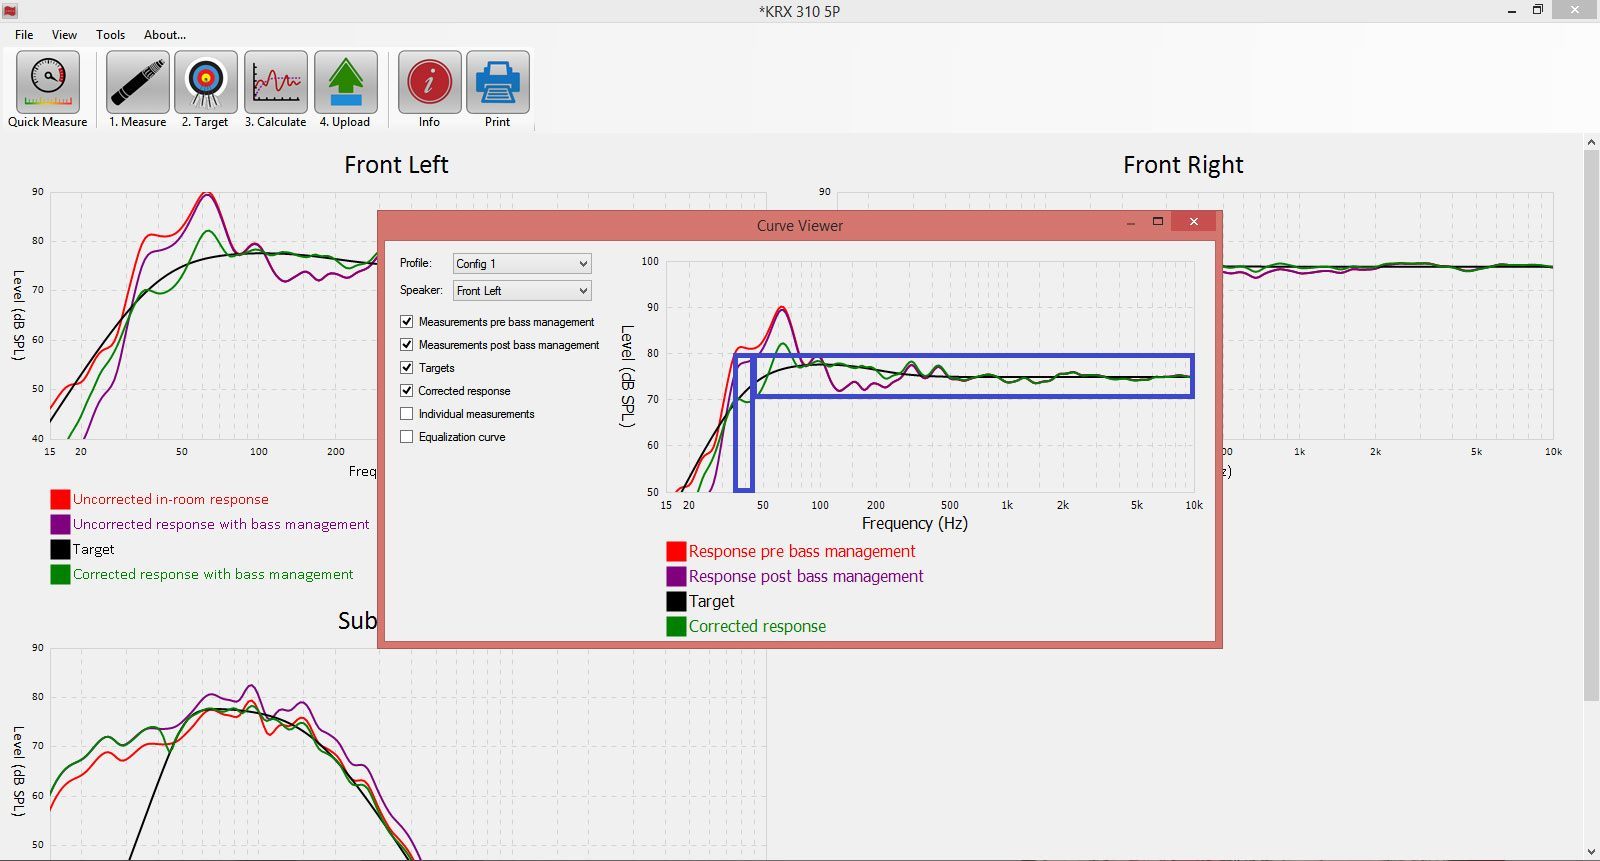This screenshot has height=861, width=1600.
Task: Click black Target swatch in Curve Viewer
Action: click(676, 601)
